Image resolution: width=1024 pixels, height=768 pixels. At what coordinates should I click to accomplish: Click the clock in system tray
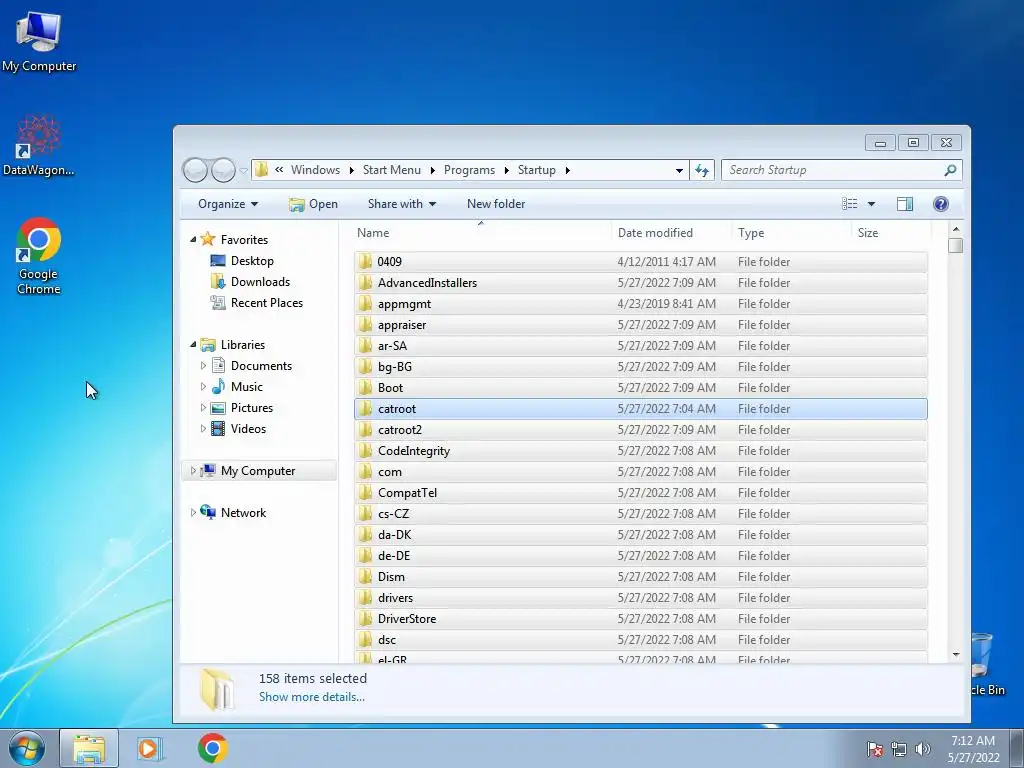[x=973, y=749]
